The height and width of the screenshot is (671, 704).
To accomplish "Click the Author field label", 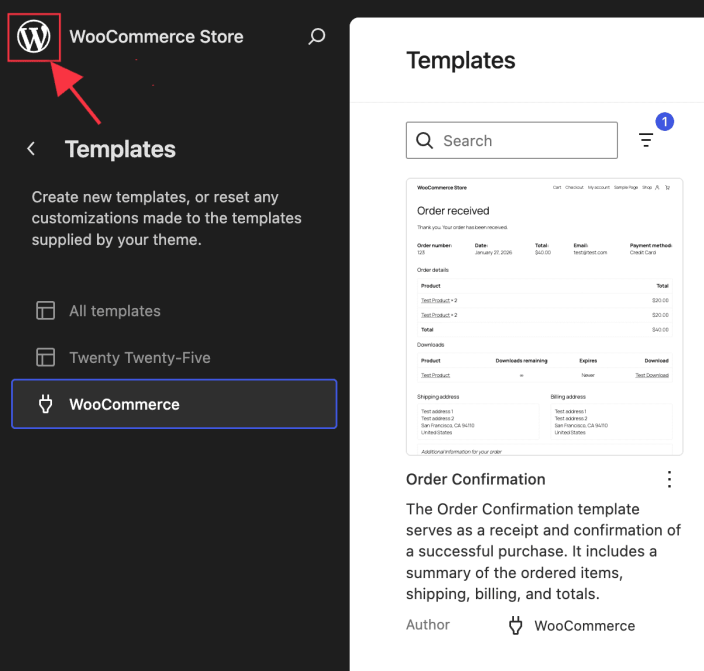I will pyautogui.click(x=428, y=625).
